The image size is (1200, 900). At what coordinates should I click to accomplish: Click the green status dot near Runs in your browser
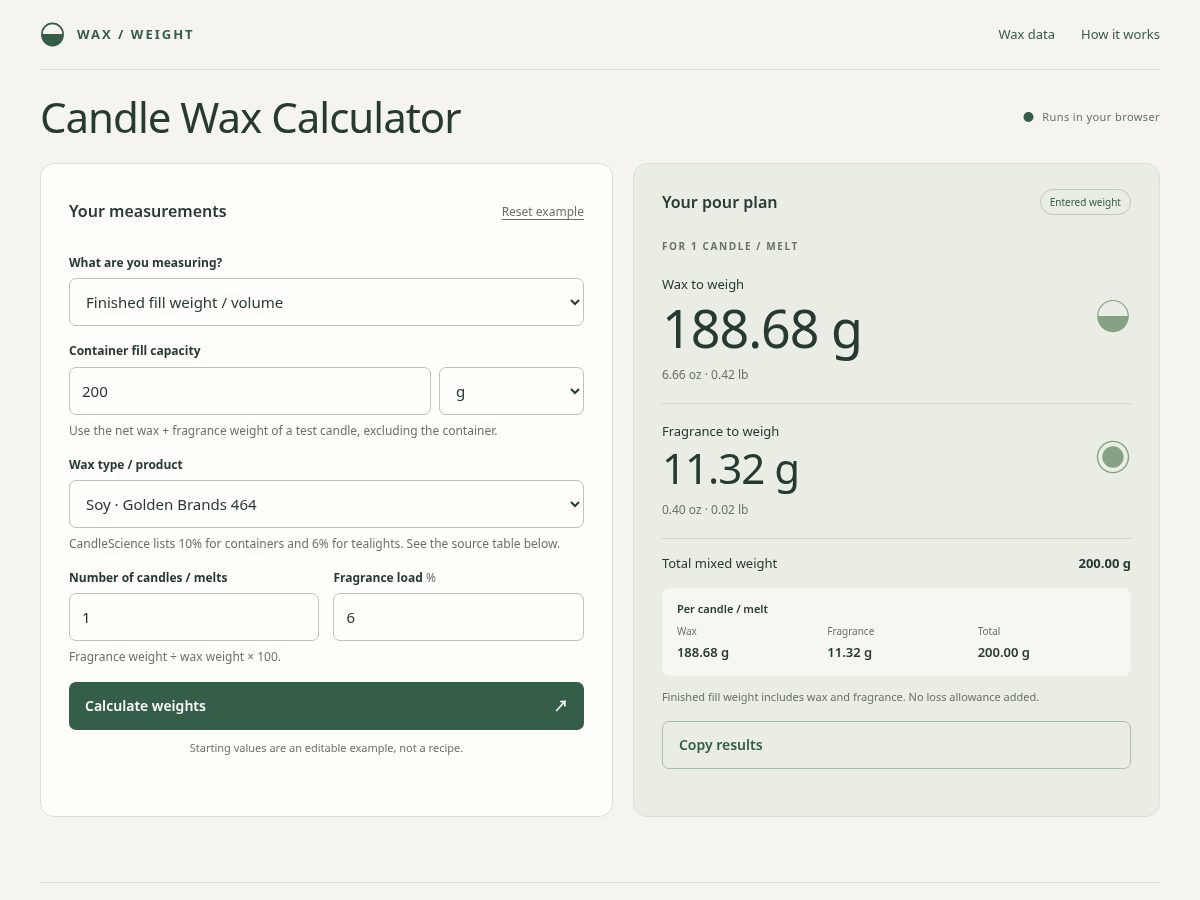coord(1028,117)
